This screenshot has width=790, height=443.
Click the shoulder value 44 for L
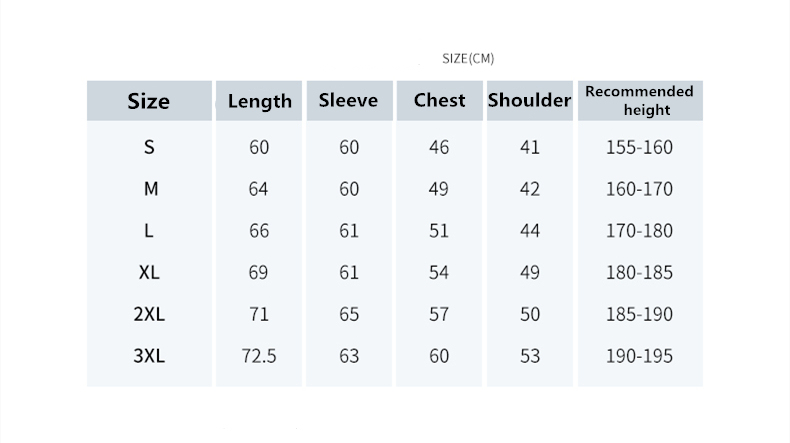(x=530, y=231)
